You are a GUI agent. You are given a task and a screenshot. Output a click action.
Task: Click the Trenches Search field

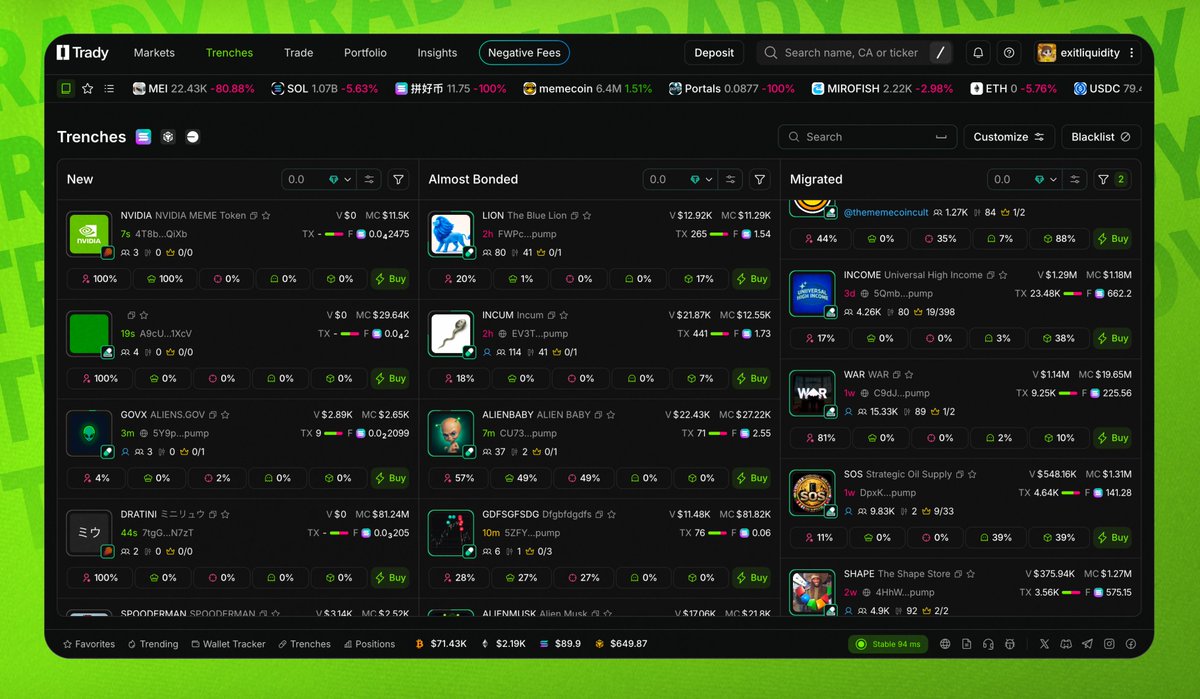click(867, 137)
